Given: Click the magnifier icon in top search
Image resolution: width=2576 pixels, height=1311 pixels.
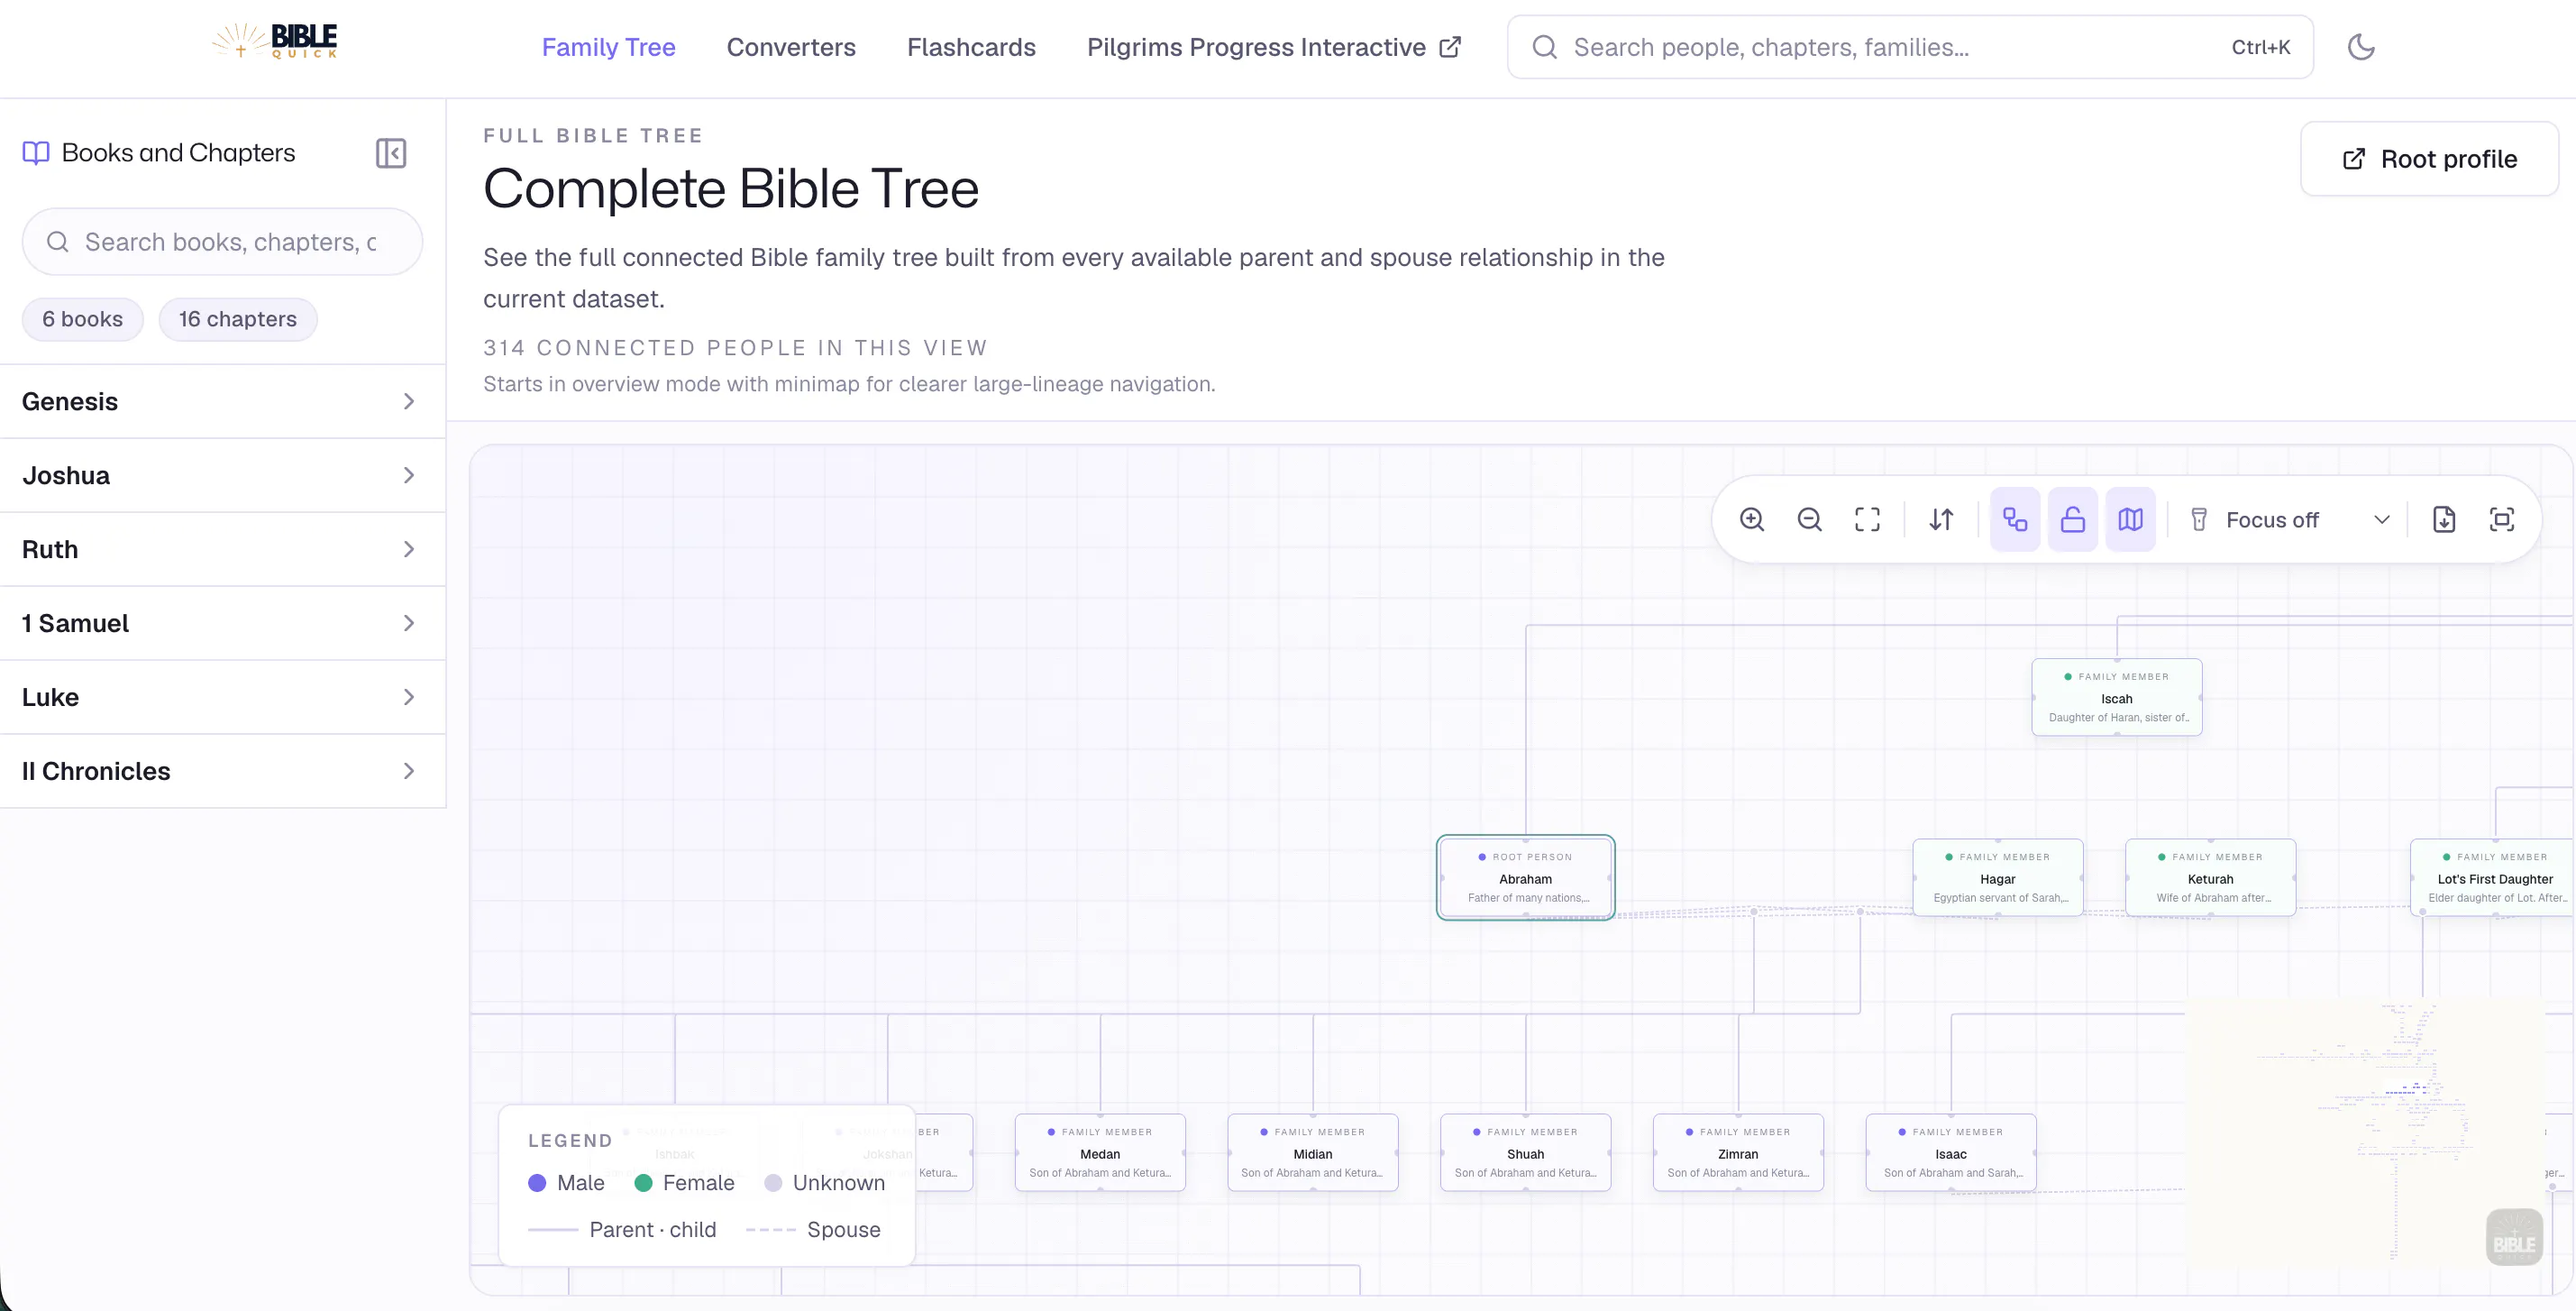Looking at the screenshot, I should 1545,47.
